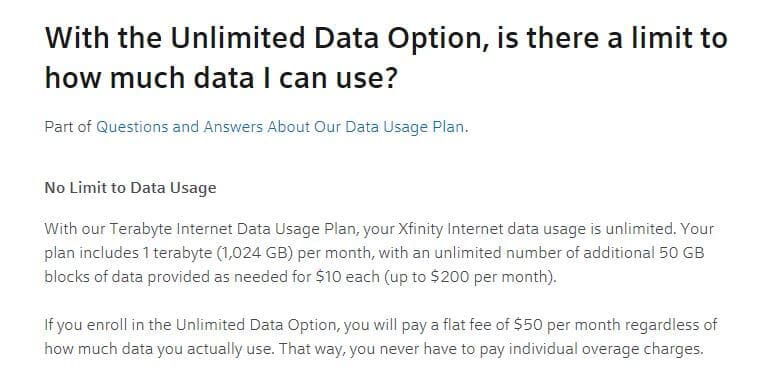Click the words 'flat fee' in the last paragraph
Image resolution: width=767 pixels, height=378 pixels.
tap(477, 325)
